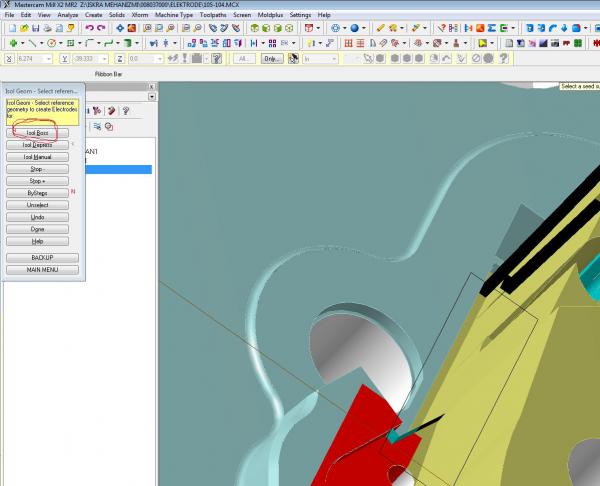Click the Save file icon
This screenshot has height=486, width=600.
coord(36,28)
